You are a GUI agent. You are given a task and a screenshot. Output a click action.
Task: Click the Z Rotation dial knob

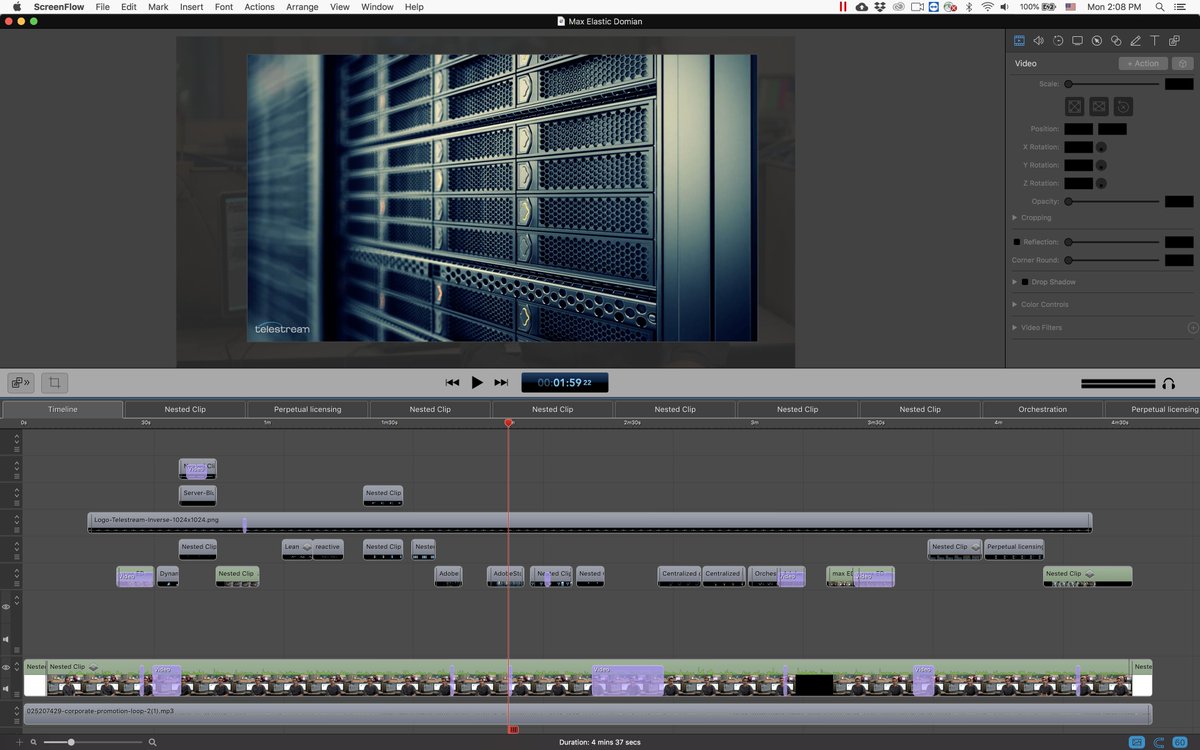click(x=1101, y=183)
